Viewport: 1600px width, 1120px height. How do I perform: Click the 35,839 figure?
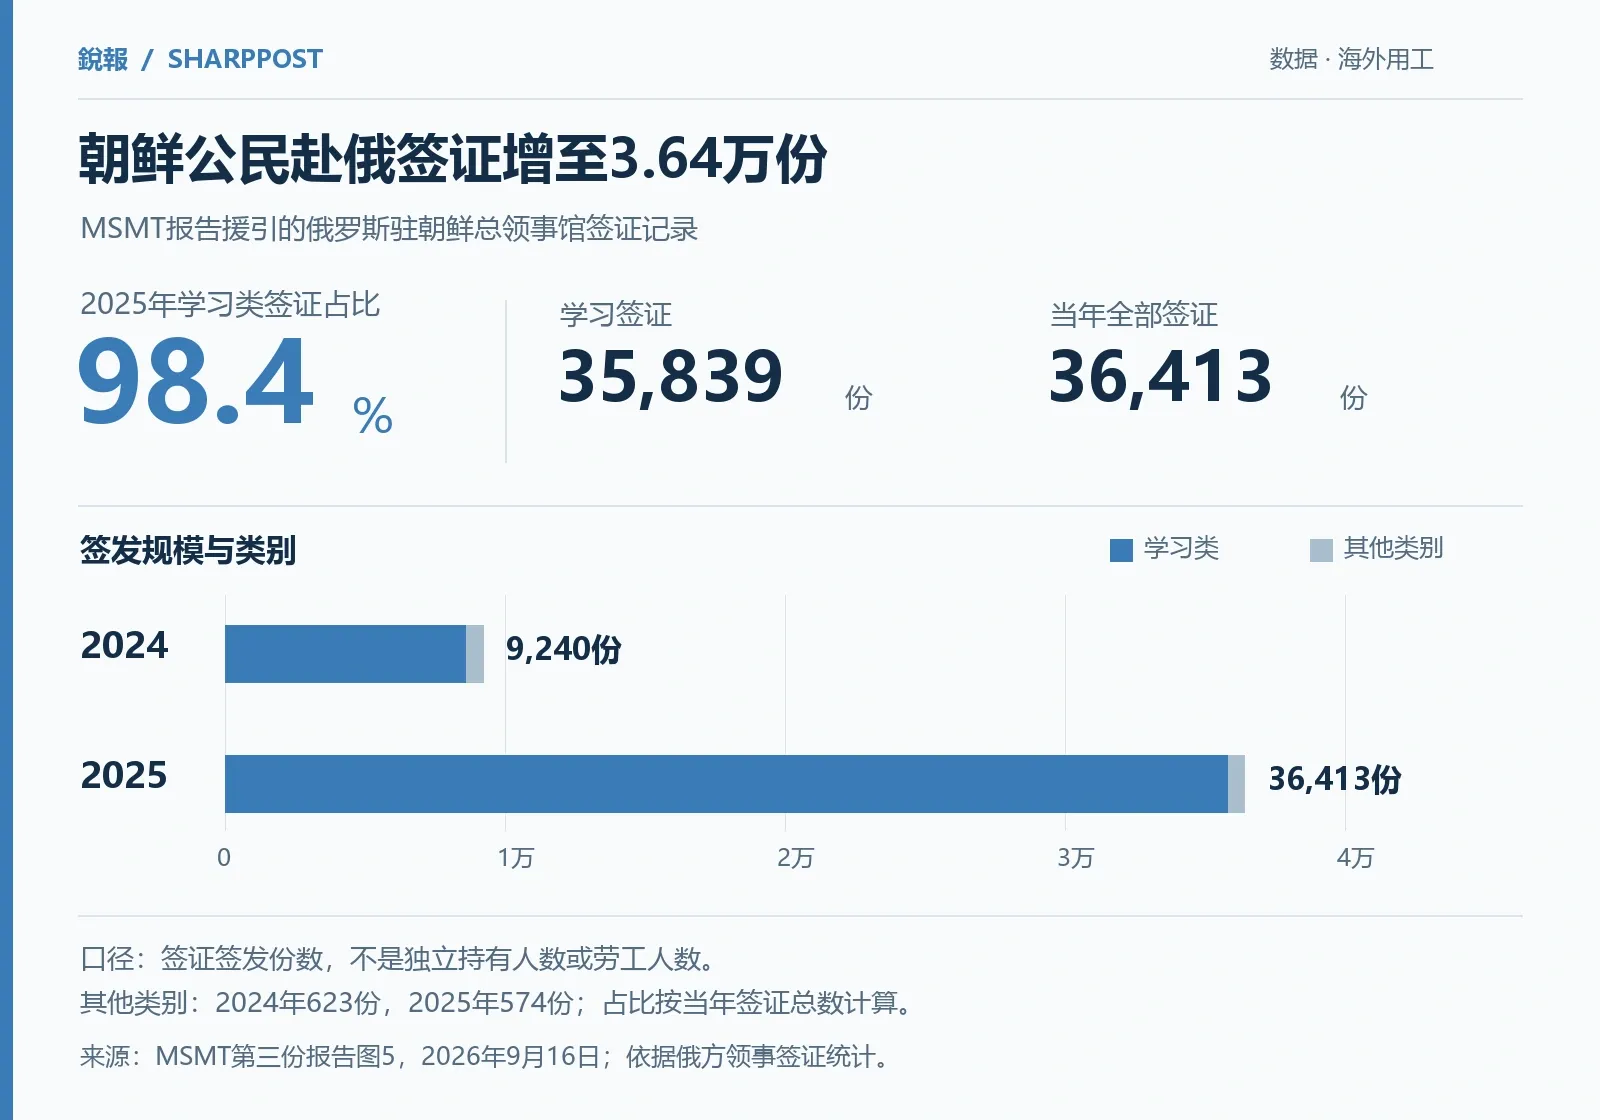(x=671, y=377)
